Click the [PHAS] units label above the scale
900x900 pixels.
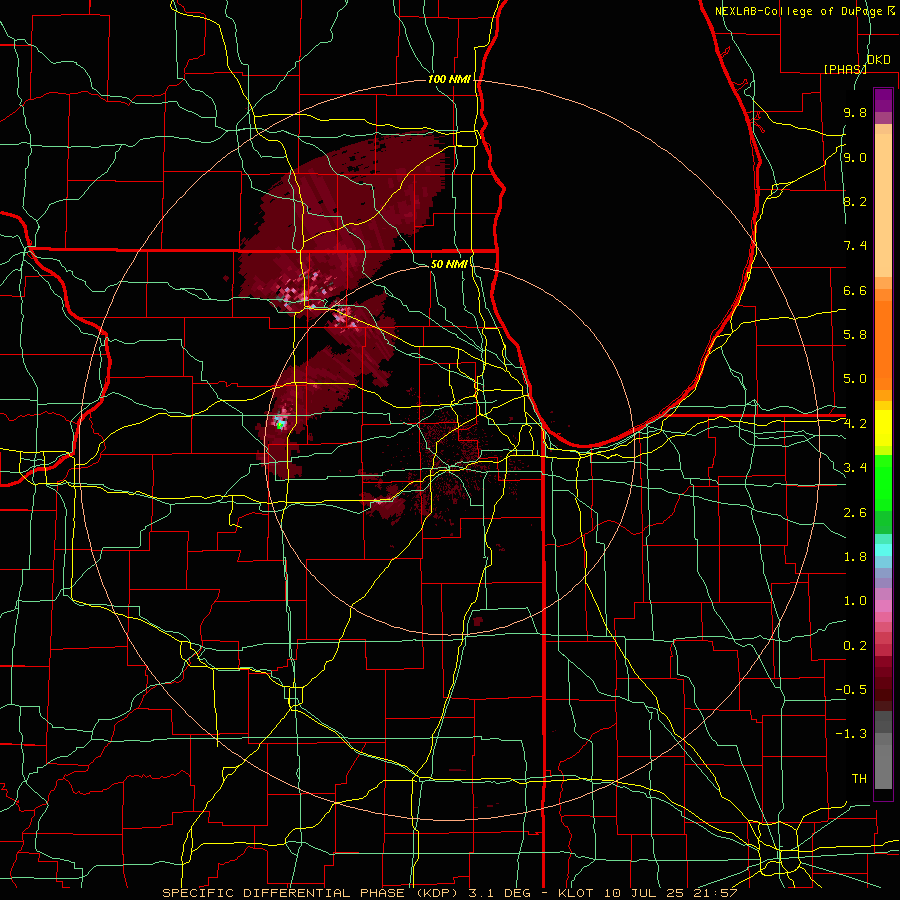click(x=845, y=69)
